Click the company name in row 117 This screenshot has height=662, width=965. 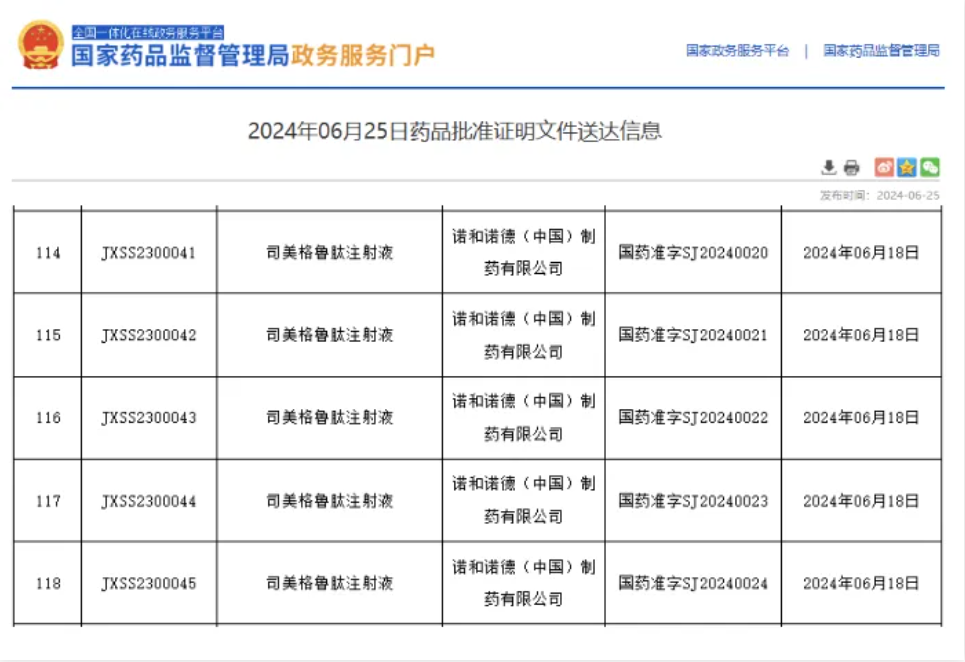tap(524, 500)
